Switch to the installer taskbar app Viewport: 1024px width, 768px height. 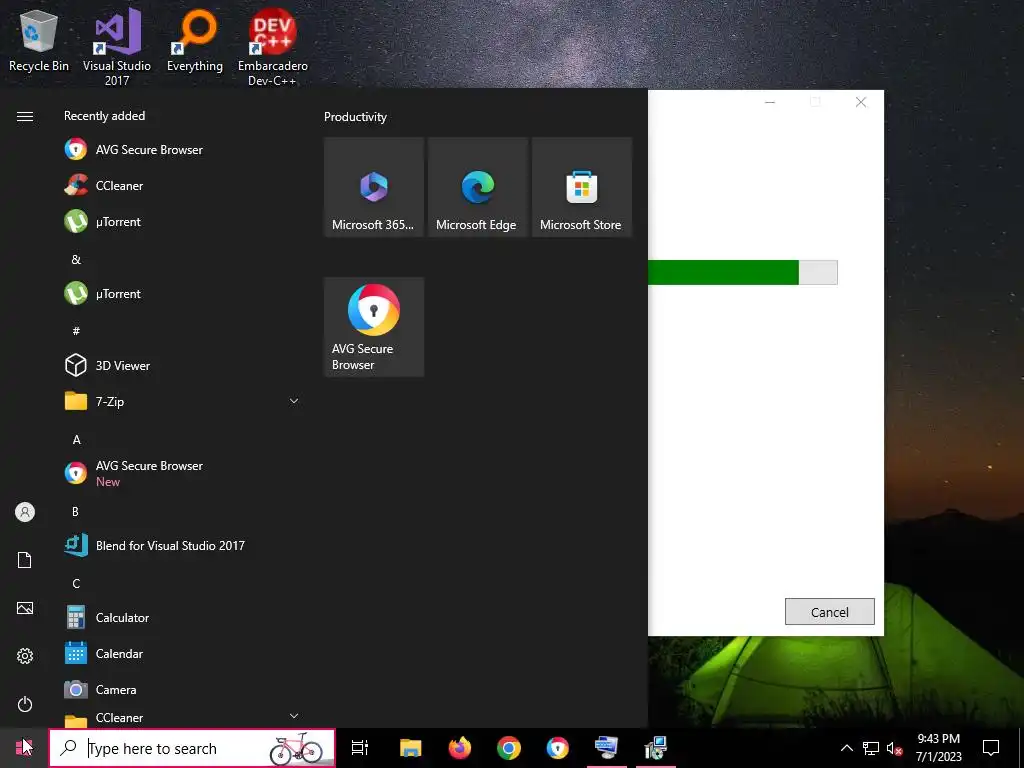click(x=656, y=748)
